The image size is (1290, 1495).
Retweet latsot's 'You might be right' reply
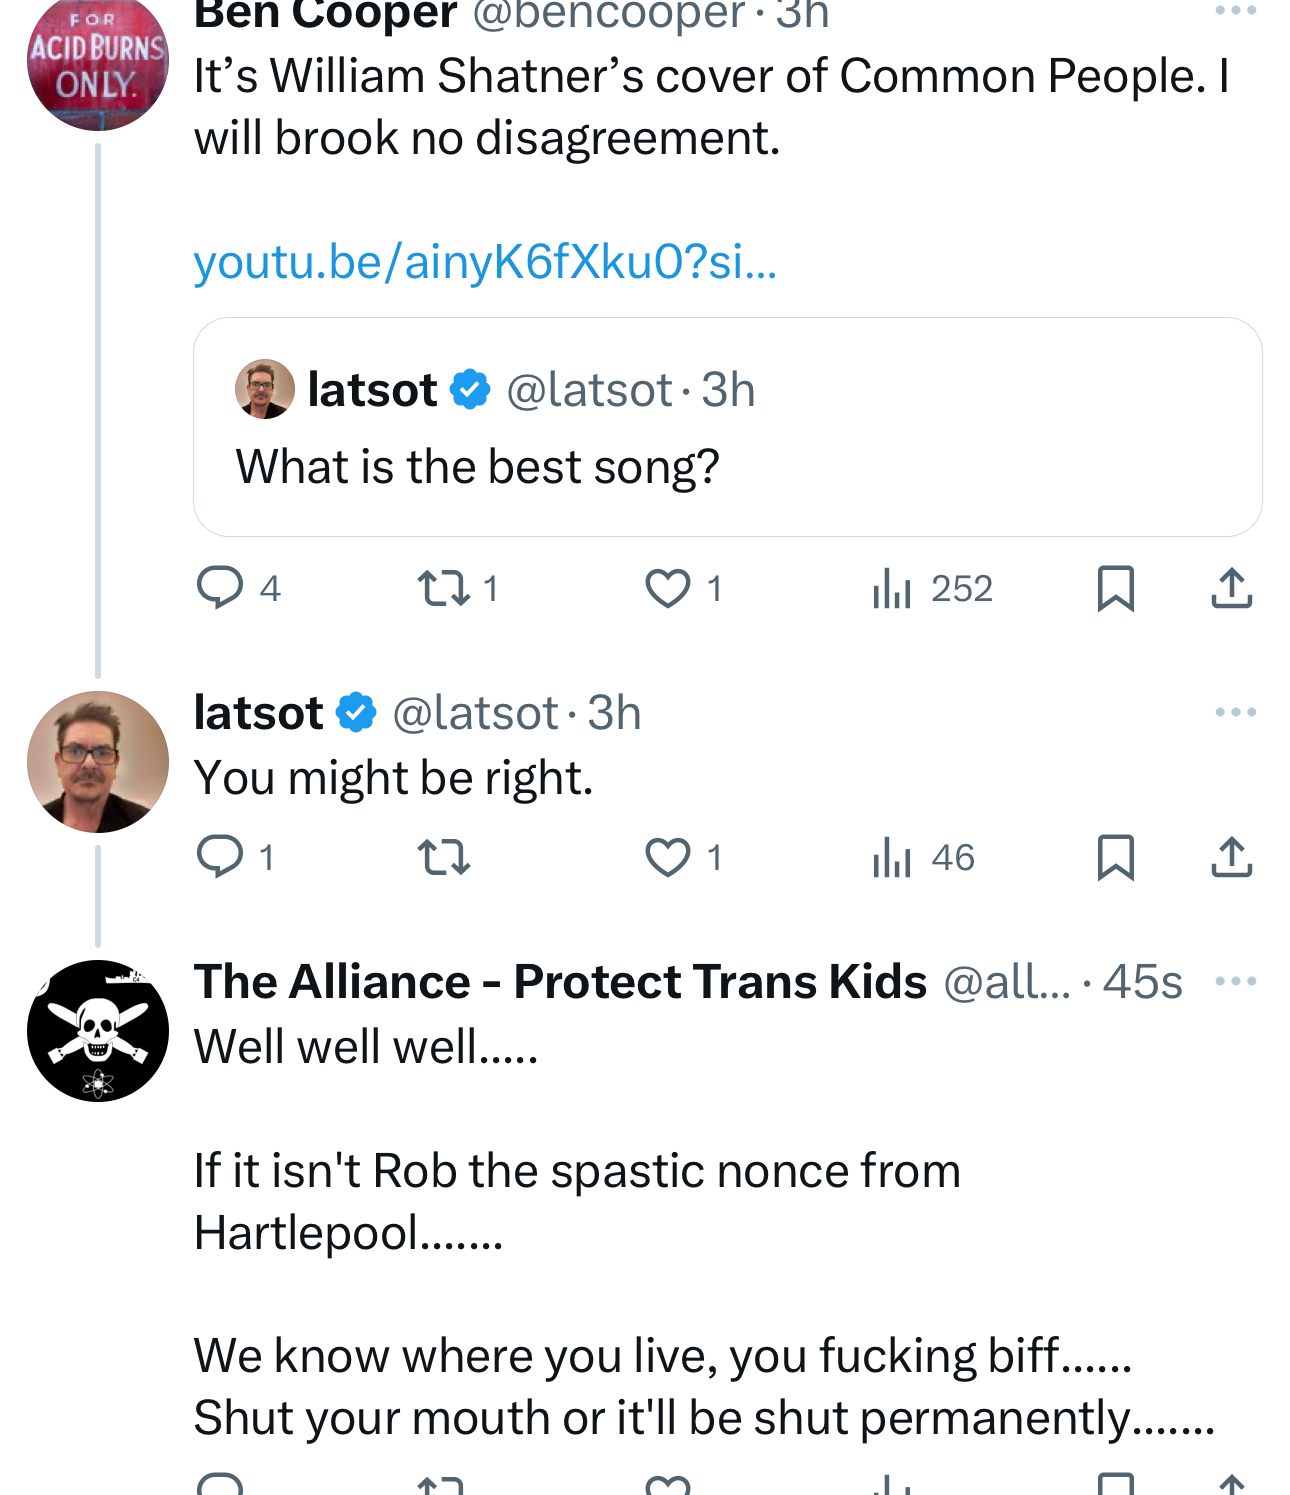[444, 857]
